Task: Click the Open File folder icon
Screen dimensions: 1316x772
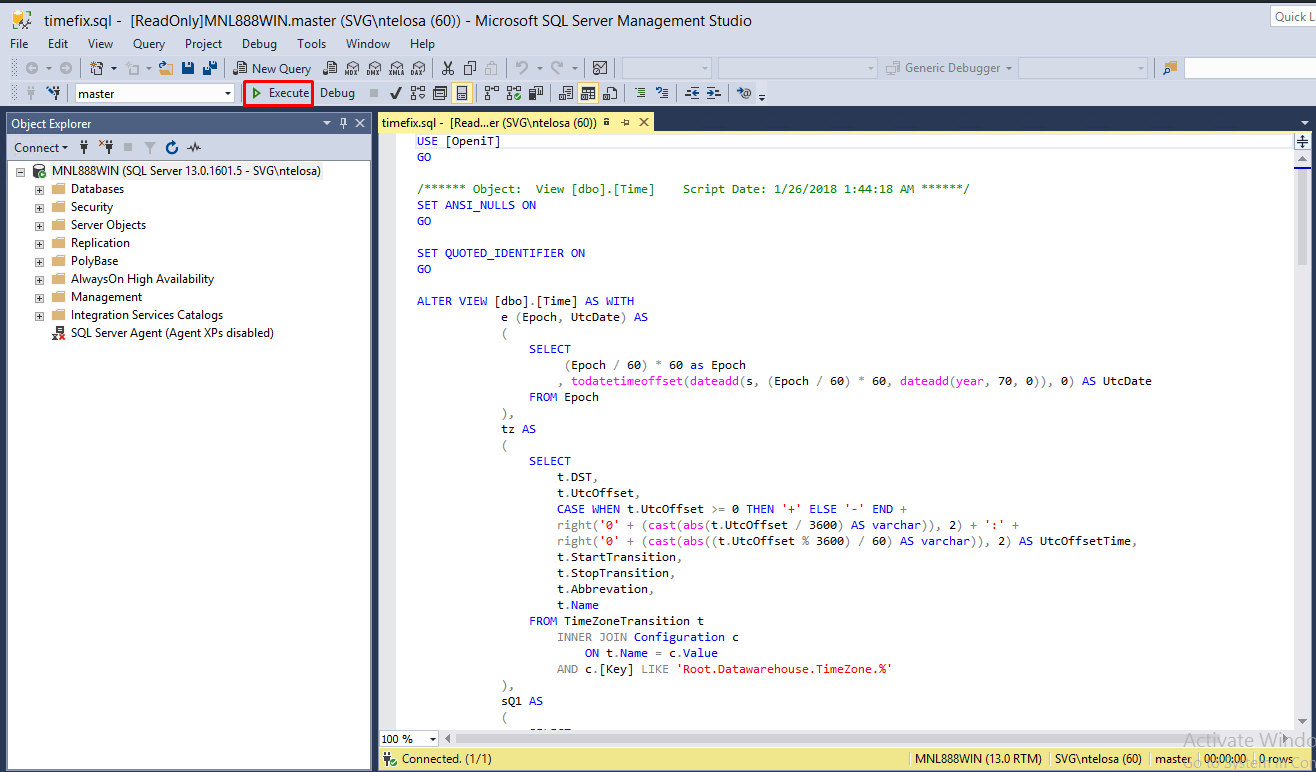Action: 165,68
